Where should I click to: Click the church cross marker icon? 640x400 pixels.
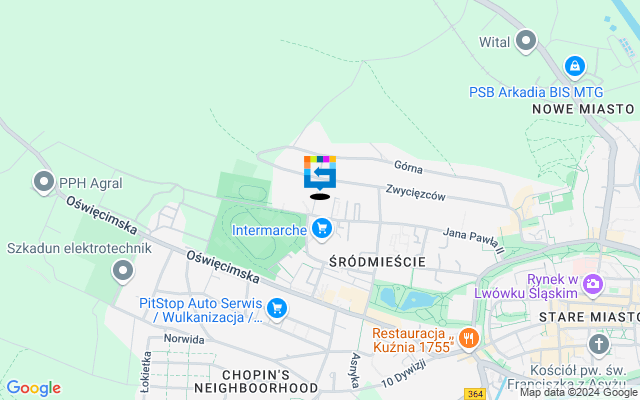[599, 344]
